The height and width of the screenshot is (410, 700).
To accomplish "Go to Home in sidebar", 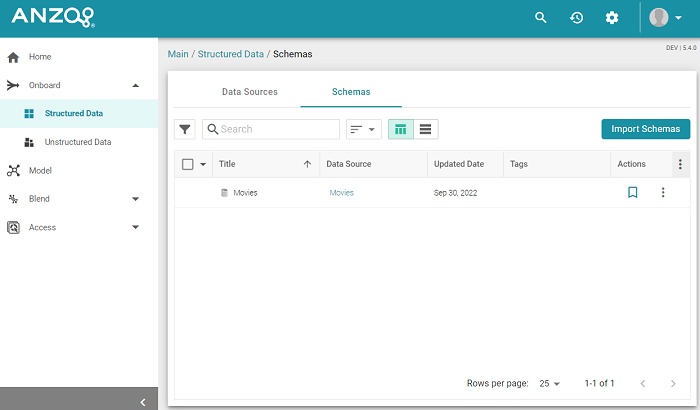I will click(x=40, y=57).
